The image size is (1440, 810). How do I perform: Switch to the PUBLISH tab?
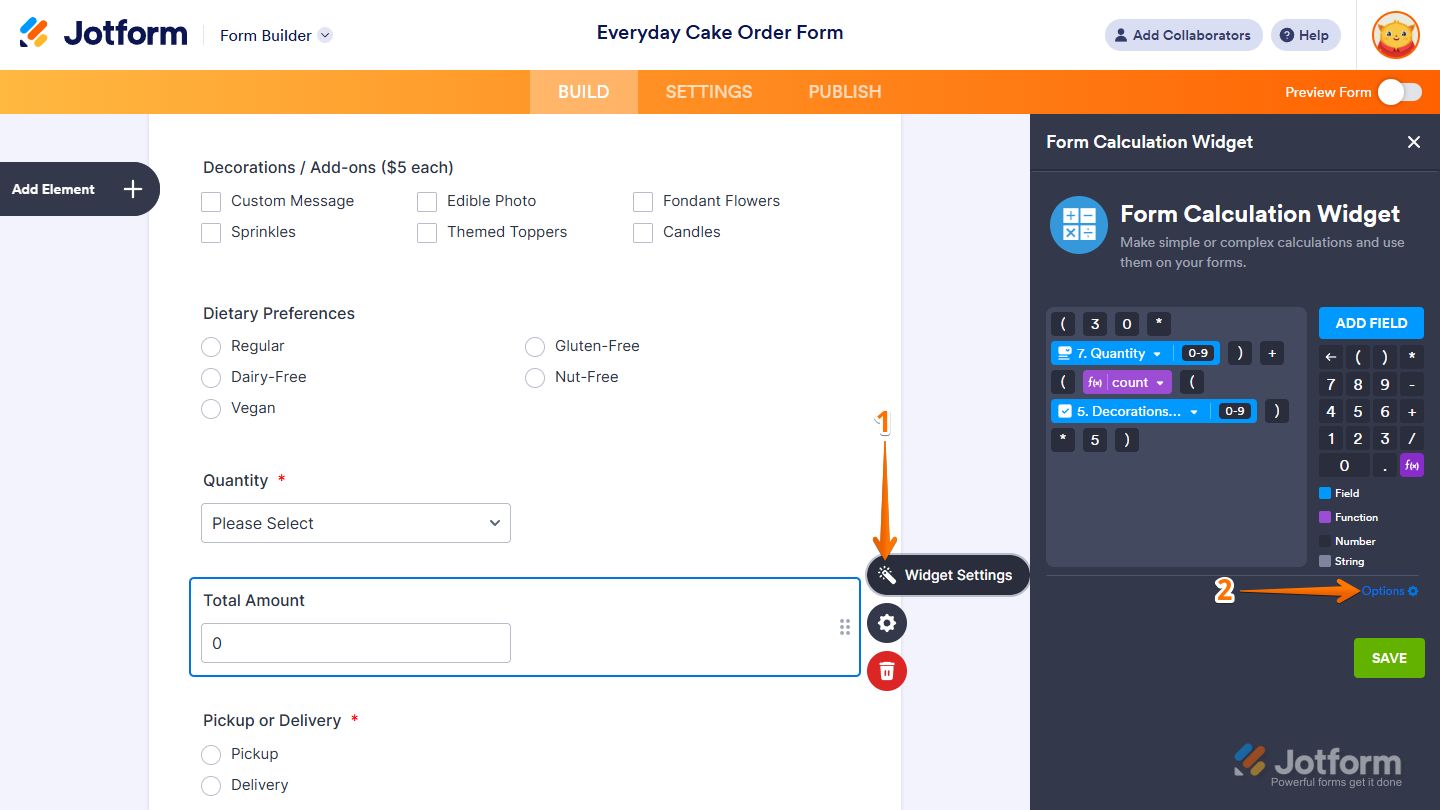(x=844, y=91)
